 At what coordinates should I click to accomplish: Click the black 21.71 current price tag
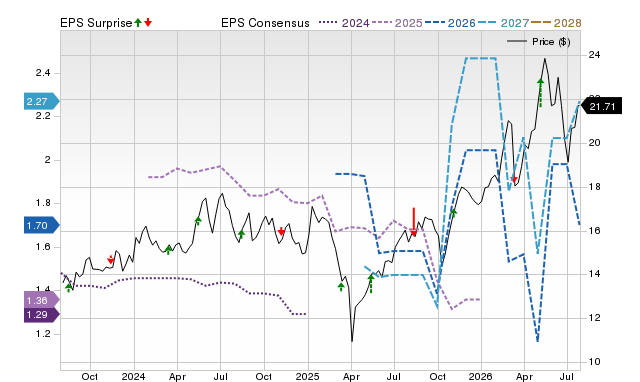601,107
